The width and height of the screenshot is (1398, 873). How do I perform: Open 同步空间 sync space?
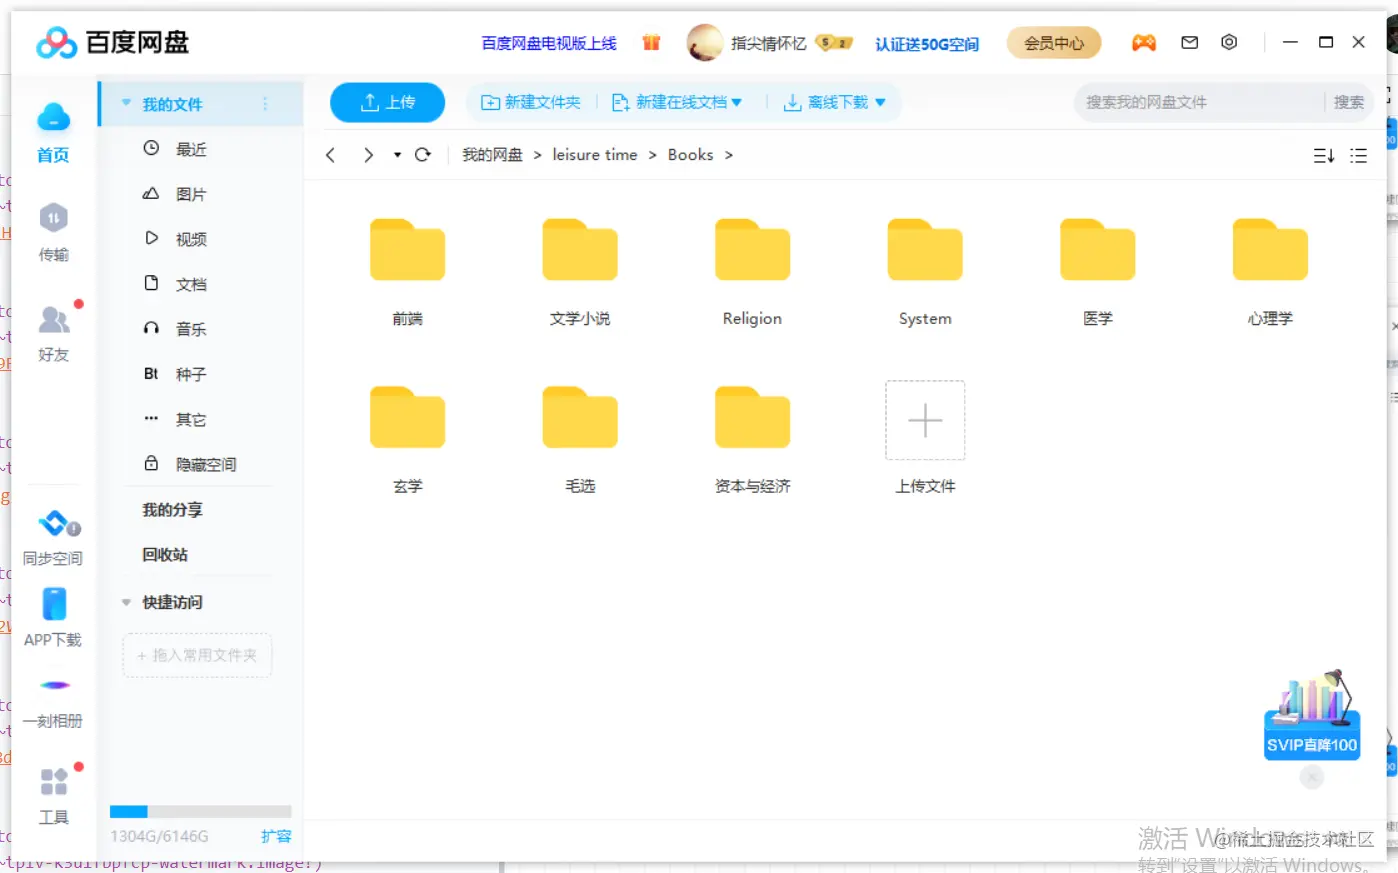[53, 538]
